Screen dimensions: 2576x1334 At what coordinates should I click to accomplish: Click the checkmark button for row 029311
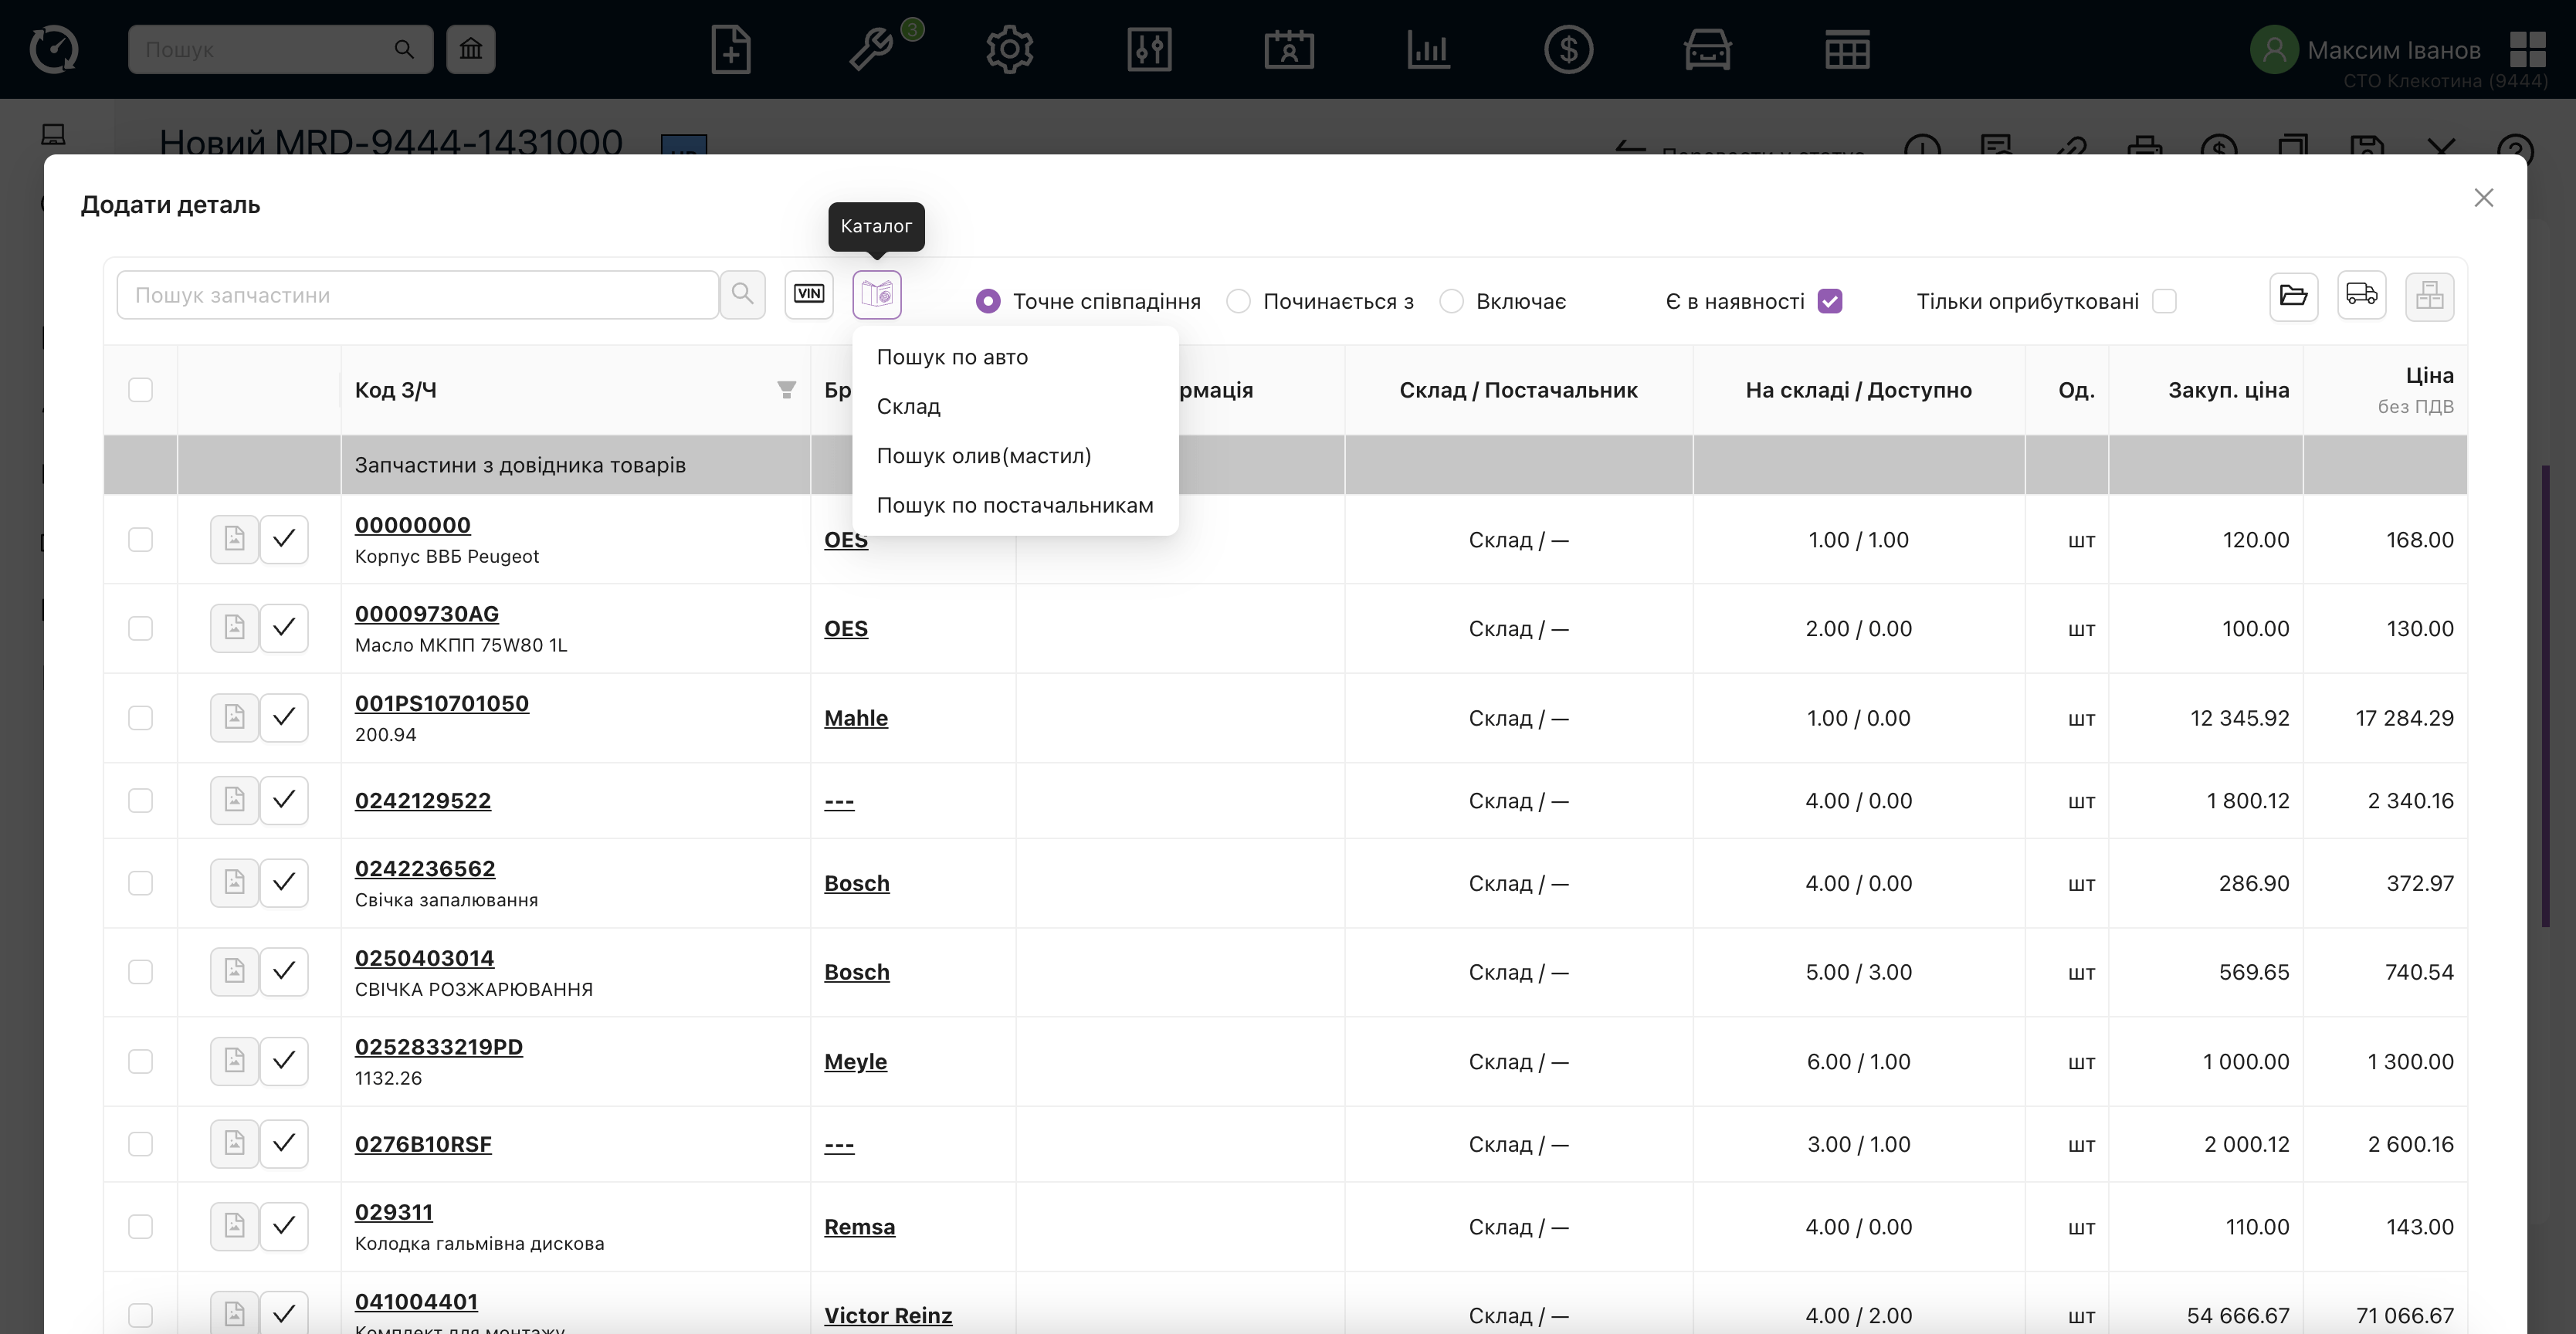[284, 1226]
